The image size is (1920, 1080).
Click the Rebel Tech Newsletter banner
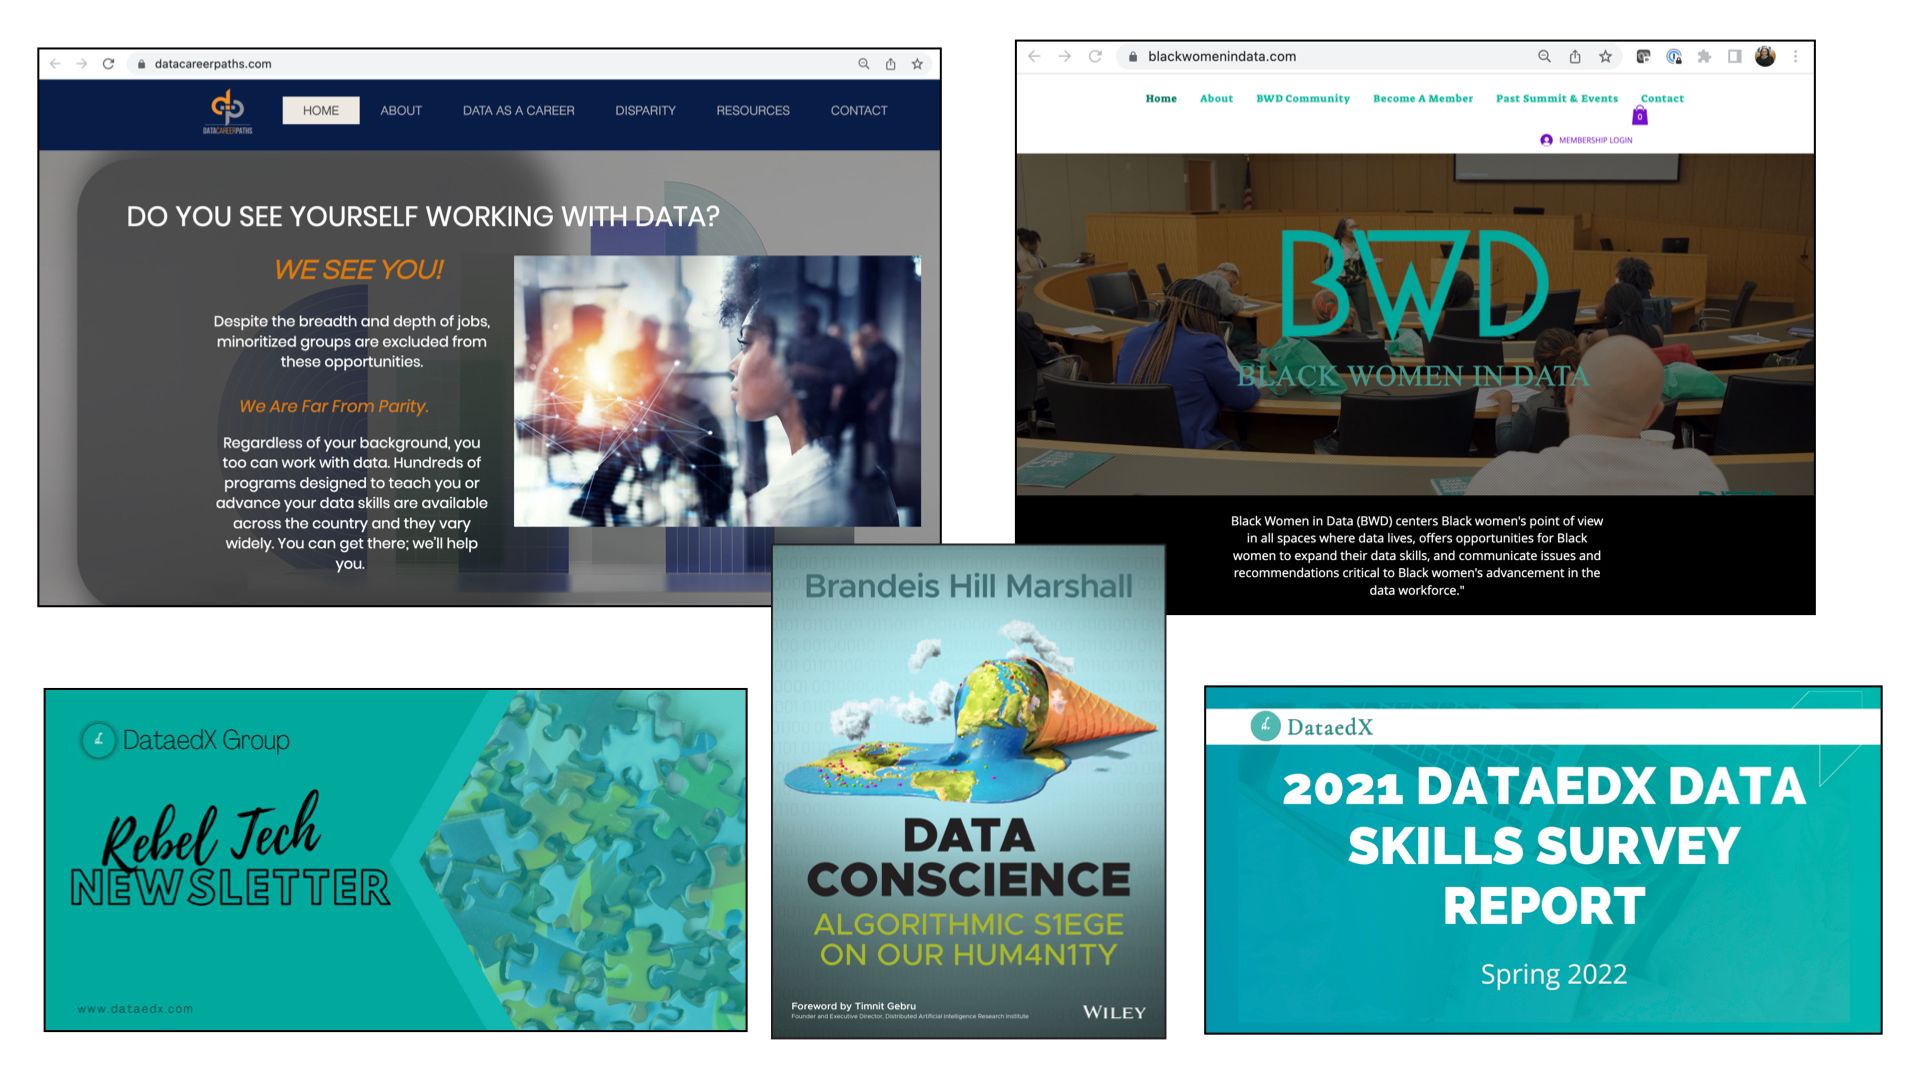click(396, 860)
